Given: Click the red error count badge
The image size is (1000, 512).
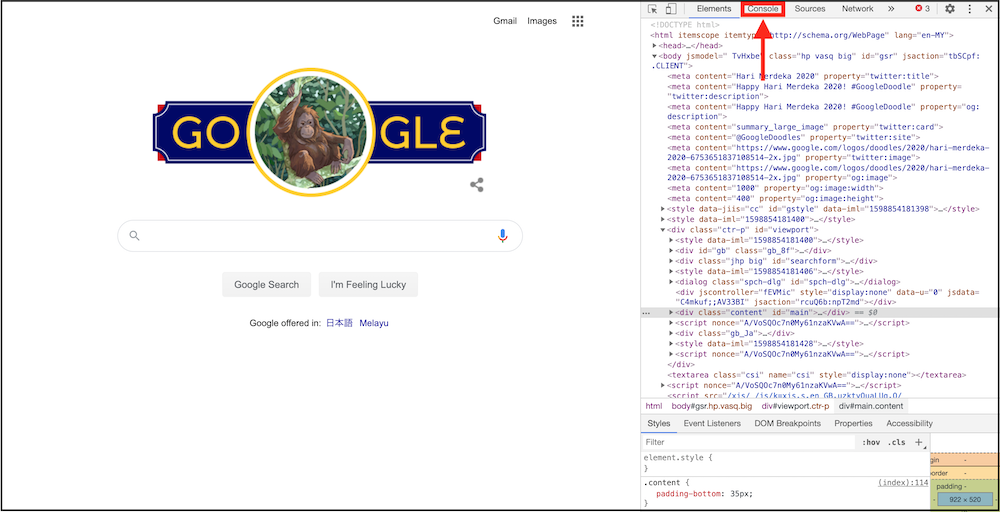Looking at the screenshot, I should [922, 9].
